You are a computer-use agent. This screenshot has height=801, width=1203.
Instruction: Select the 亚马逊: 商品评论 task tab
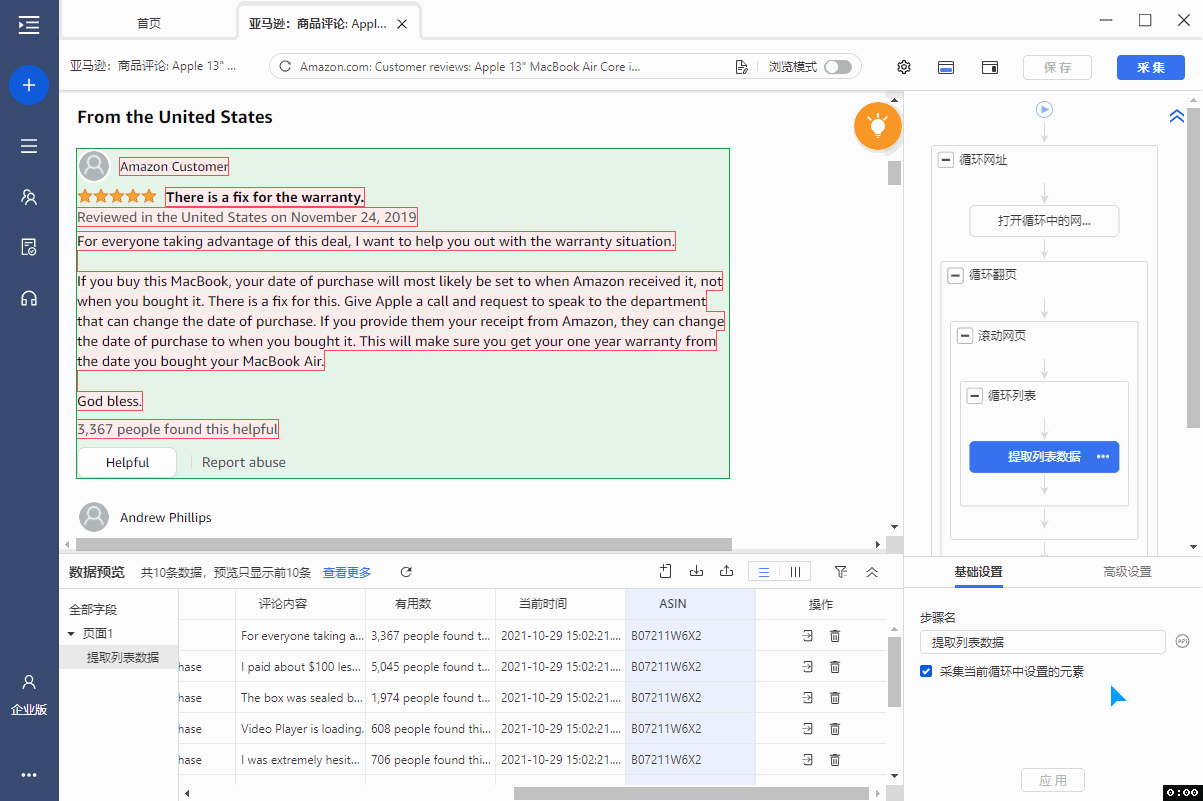tap(328, 23)
